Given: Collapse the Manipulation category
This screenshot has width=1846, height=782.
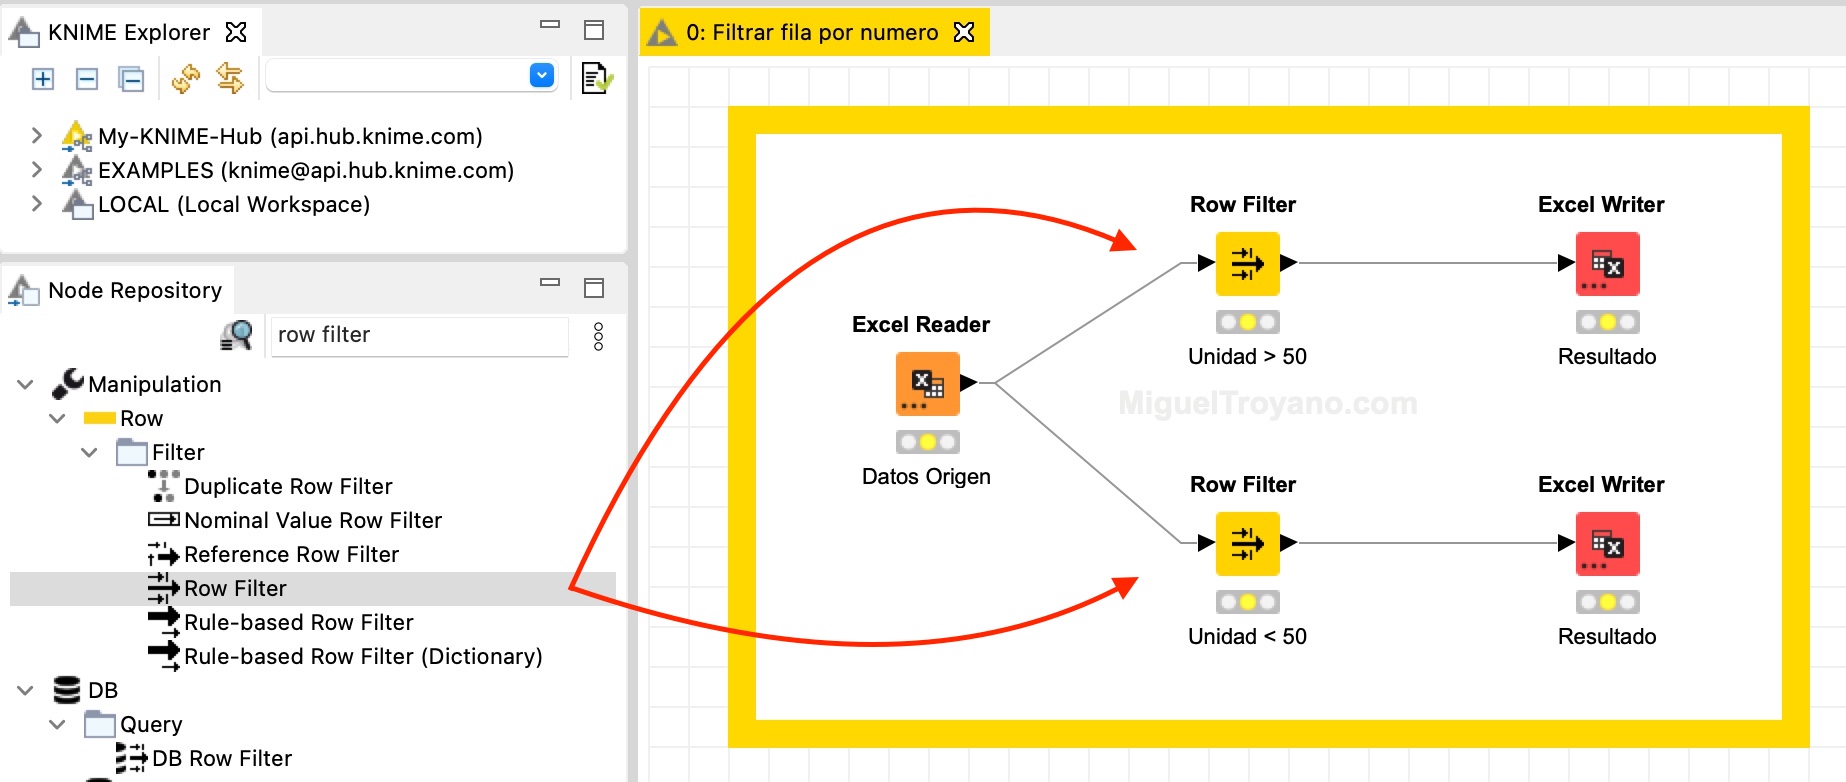Looking at the screenshot, I should (x=25, y=384).
